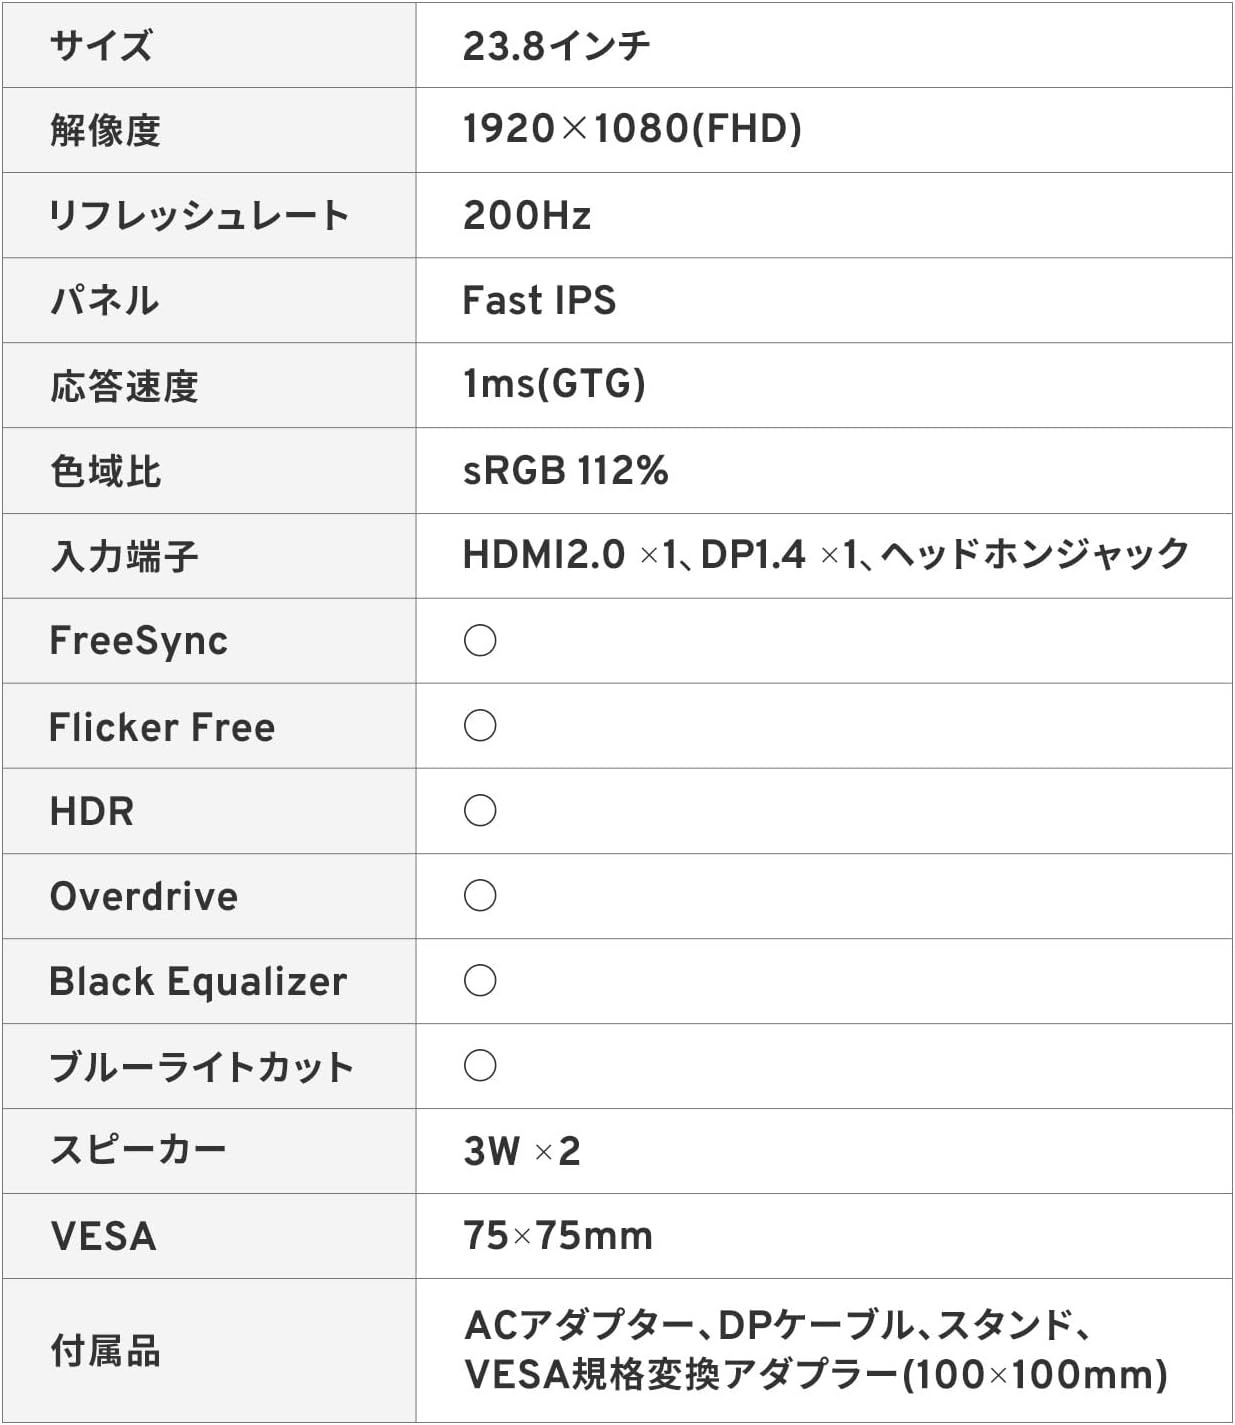Viewport: 1235px width, 1425px height.
Task: Click the circle mark in FreeSync row
Action: 480,640
